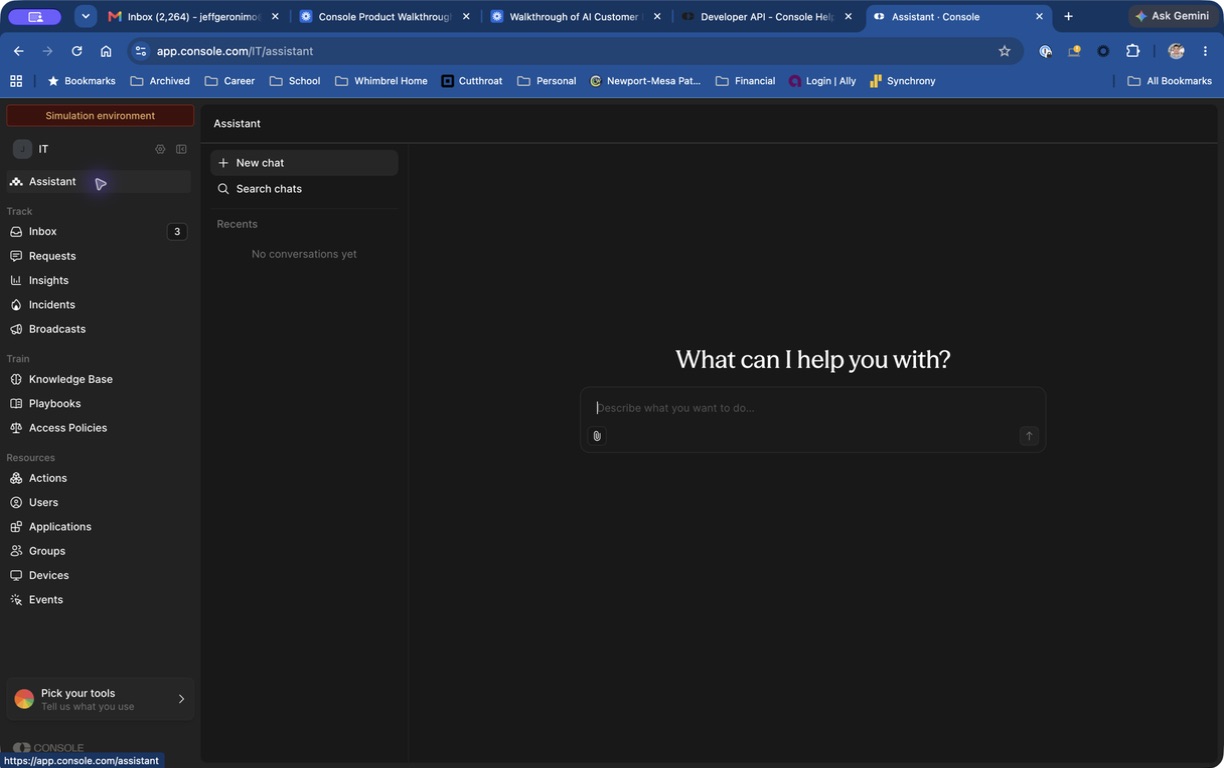The image size is (1224, 768).
Task: Open Whimbrel Home bookmarks folder
Action: (x=381, y=81)
